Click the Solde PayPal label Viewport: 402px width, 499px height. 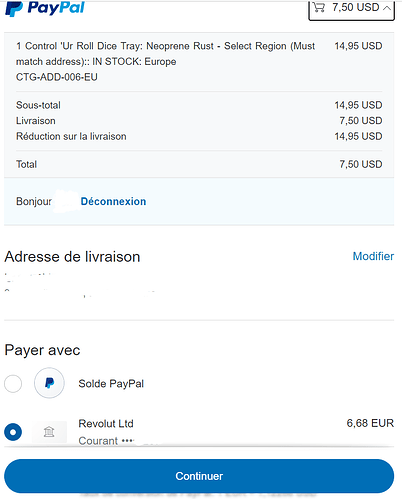point(111,384)
